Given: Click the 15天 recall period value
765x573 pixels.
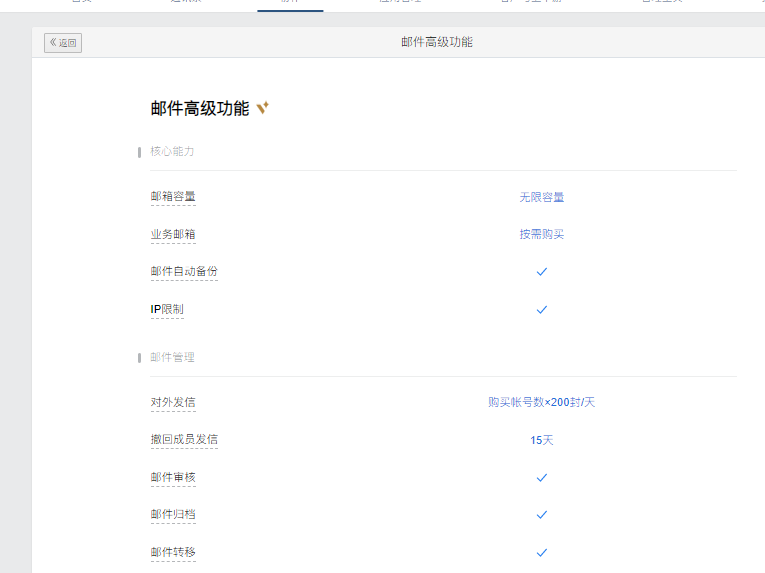Looking at the screenshot, I should [x=541, y=440].
